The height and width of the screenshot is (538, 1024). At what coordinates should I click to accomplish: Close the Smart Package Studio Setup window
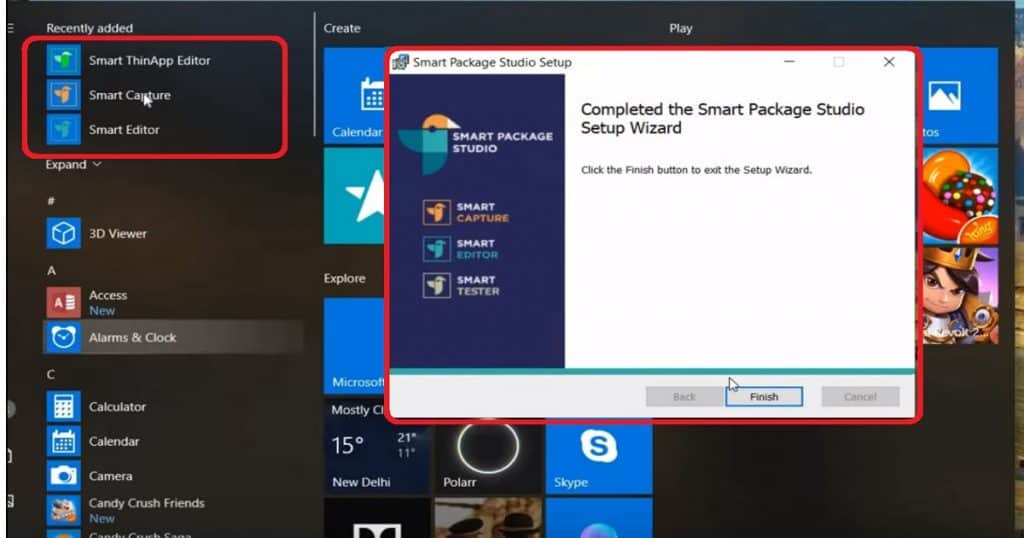click(889, 62)
